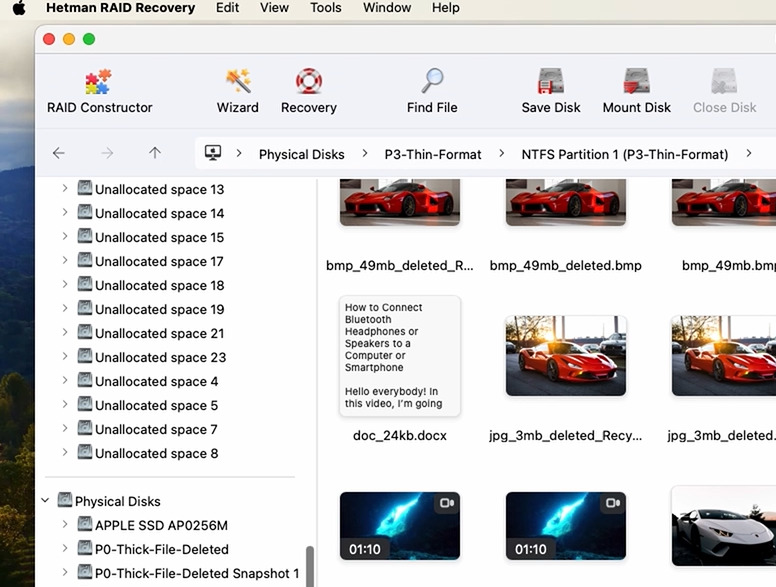Click the Close Disk icon
776x587 pixels.
[x=724, y=82]
